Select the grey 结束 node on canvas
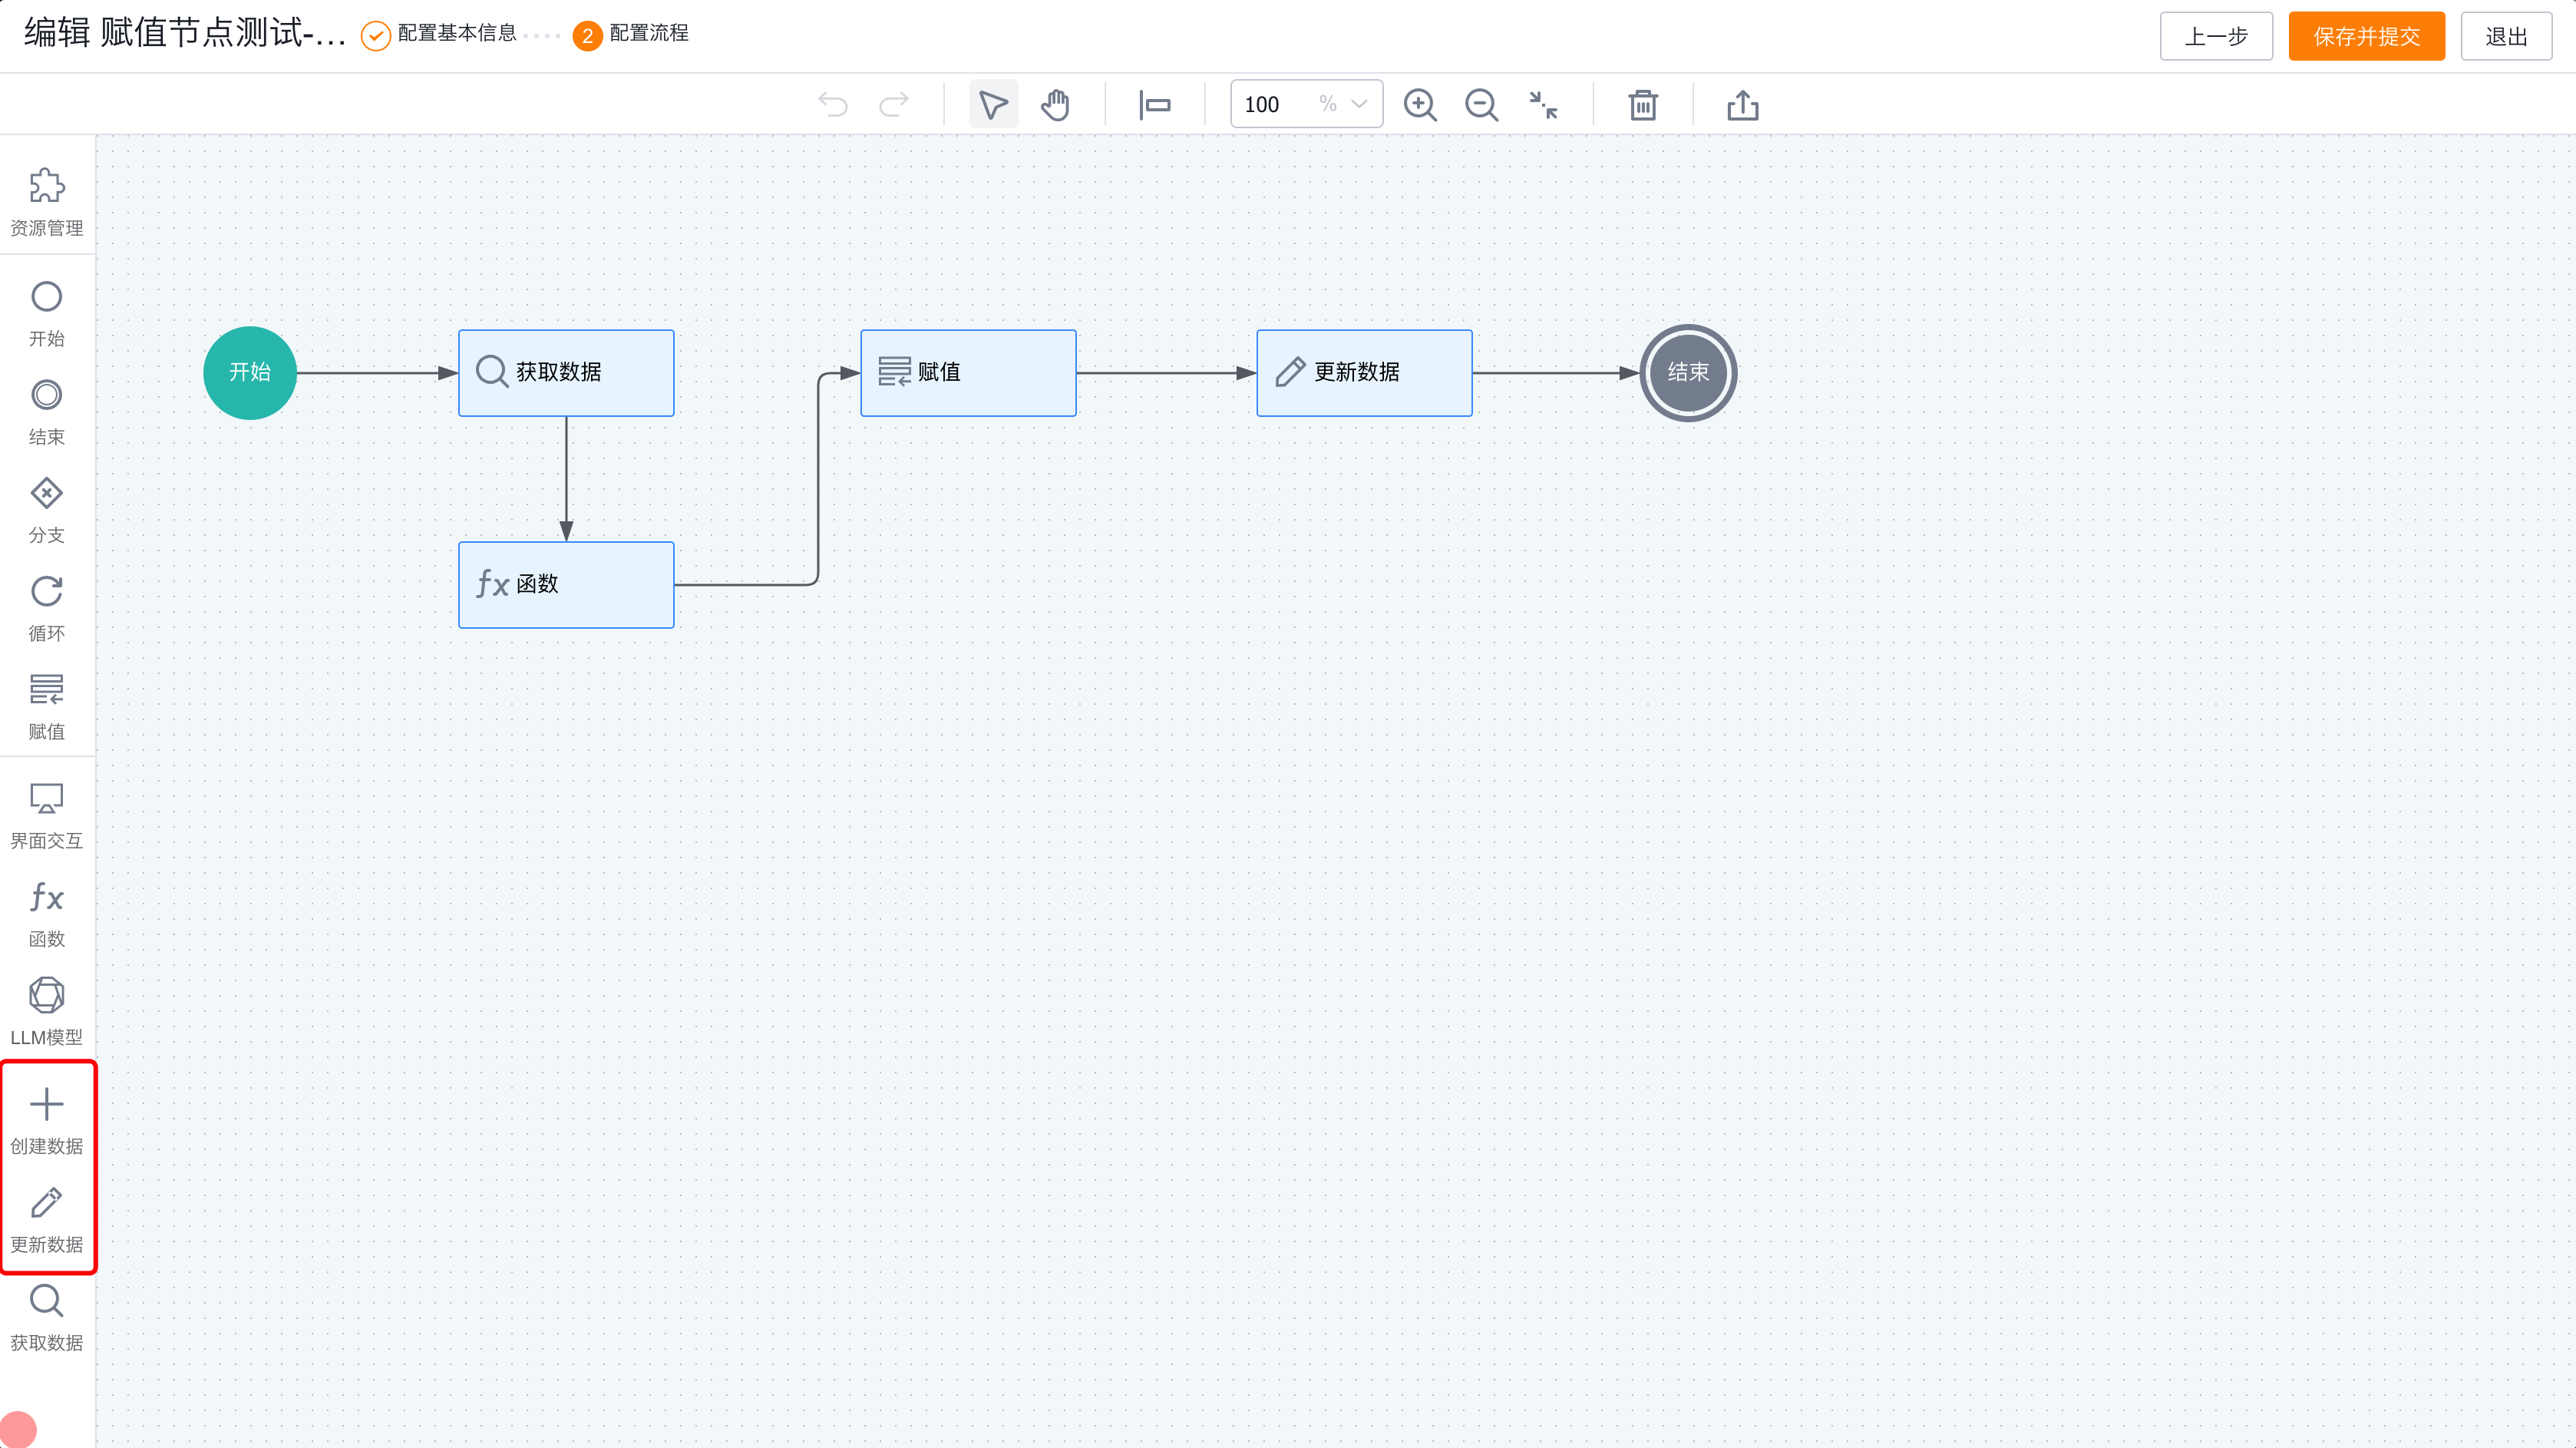Viewport: 2576px width, 1448px height. click(1688, 372)
